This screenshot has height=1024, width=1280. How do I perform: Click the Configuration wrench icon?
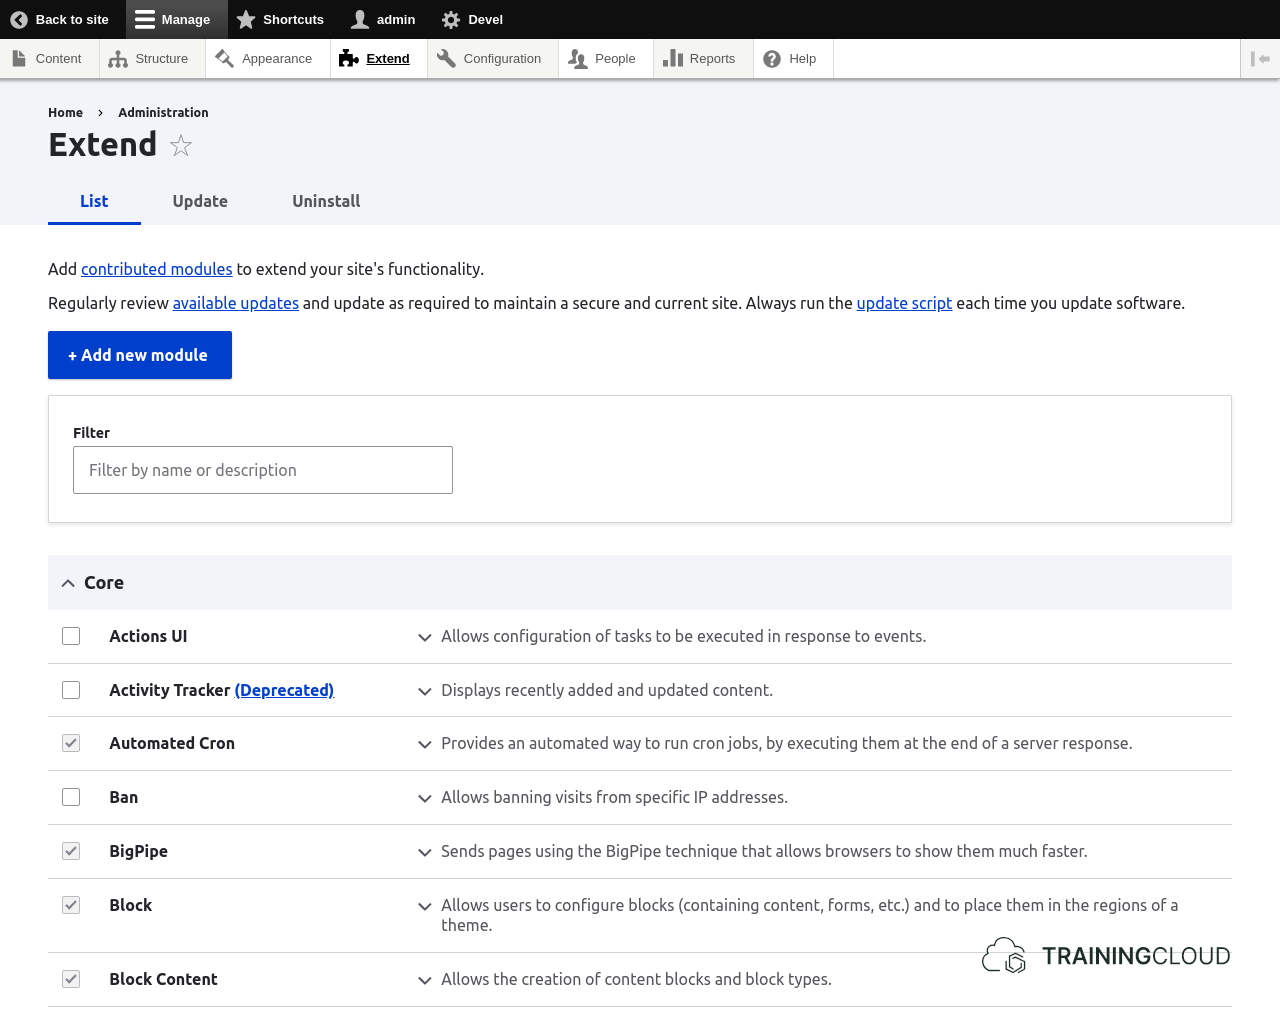[x=446, y=59]
